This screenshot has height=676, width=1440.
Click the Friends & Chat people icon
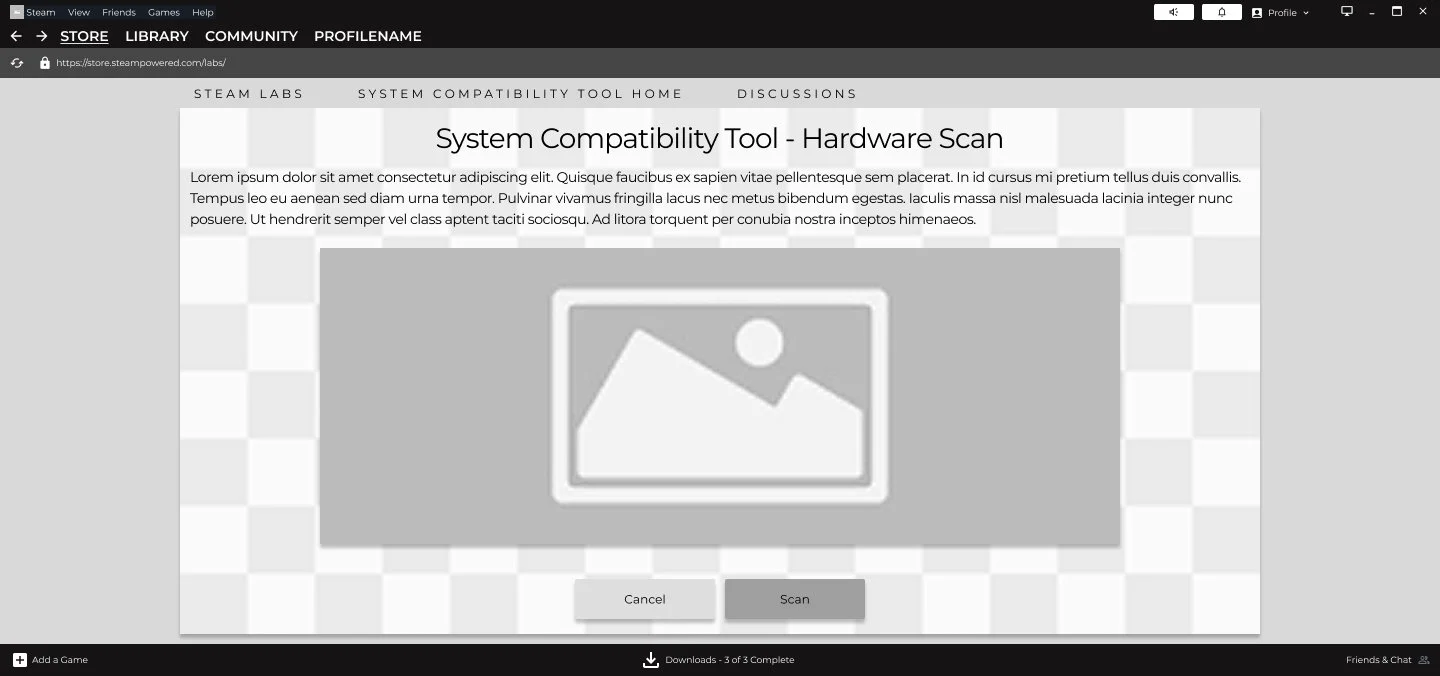coord(1424,660)
